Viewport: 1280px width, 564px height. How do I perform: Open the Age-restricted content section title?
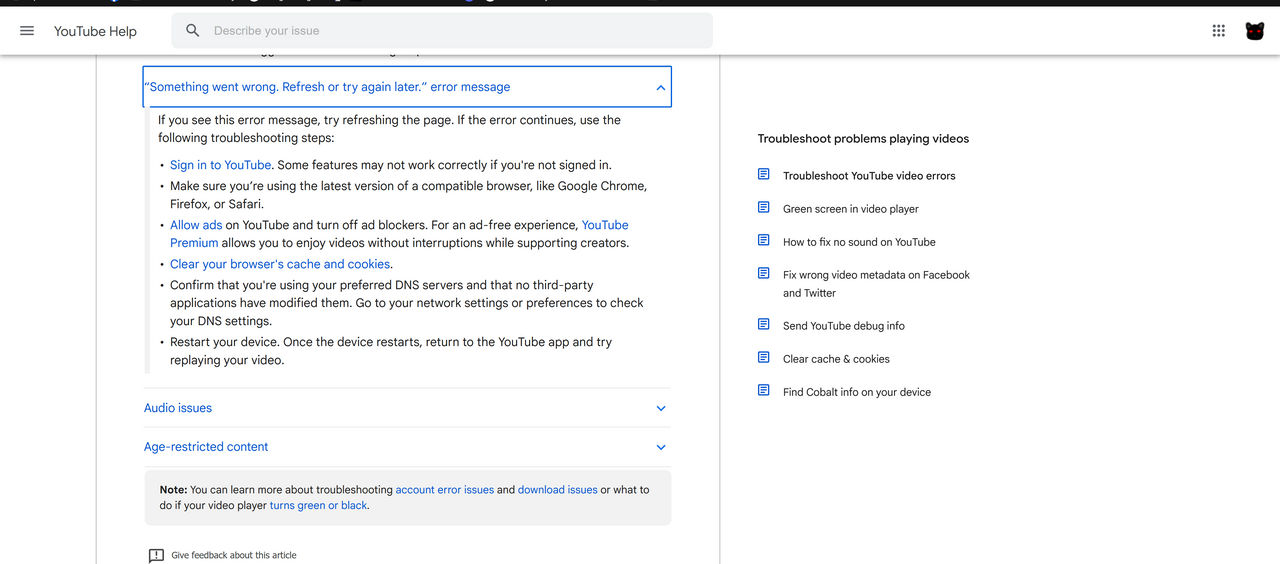point(206,447)
